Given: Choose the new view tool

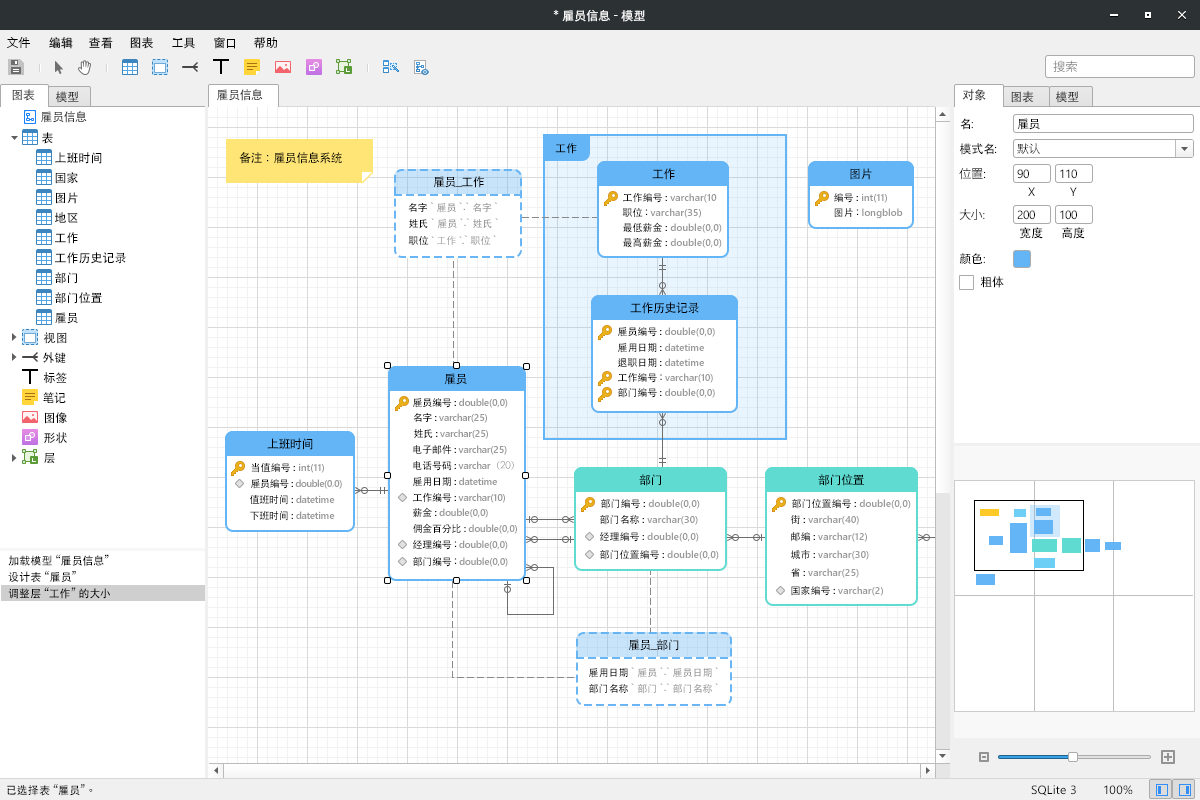Looking at the screenshot, I should coord(160,67).
